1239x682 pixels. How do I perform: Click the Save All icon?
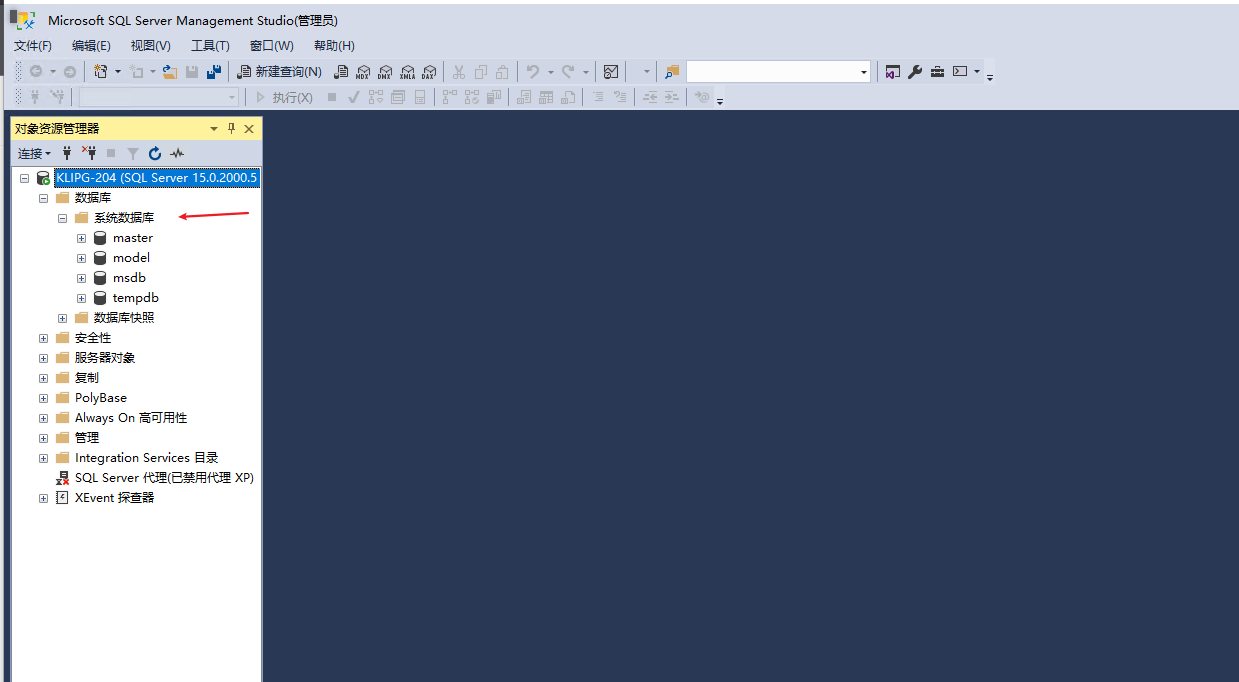(x=214, y=72)
